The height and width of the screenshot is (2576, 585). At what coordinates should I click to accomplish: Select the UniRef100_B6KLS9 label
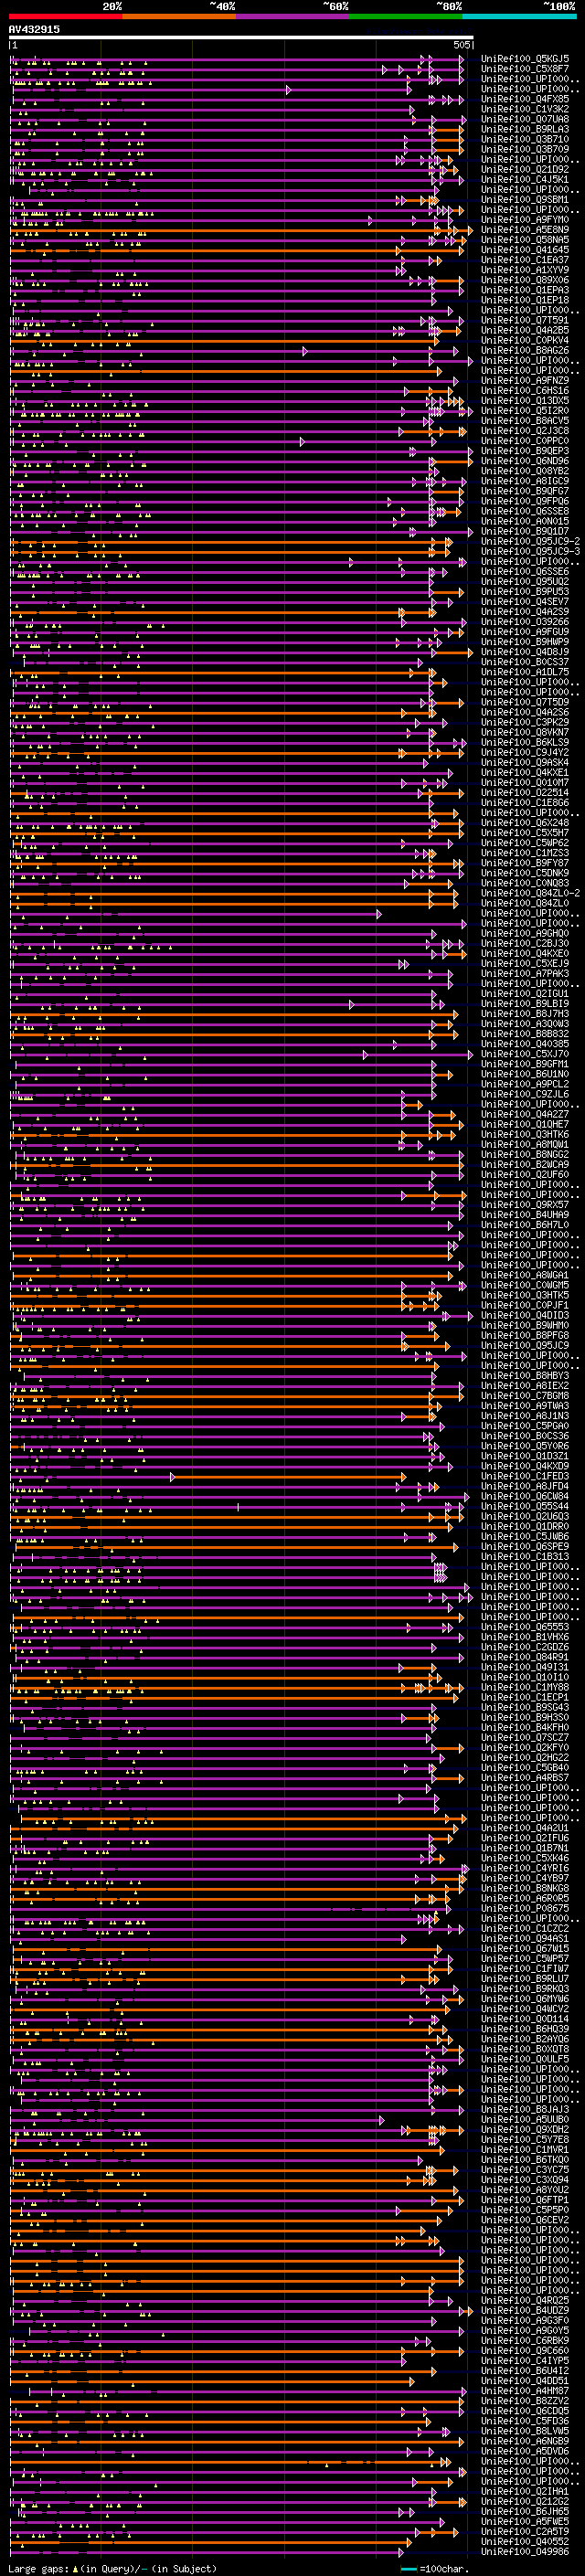[x=525, y=742]
